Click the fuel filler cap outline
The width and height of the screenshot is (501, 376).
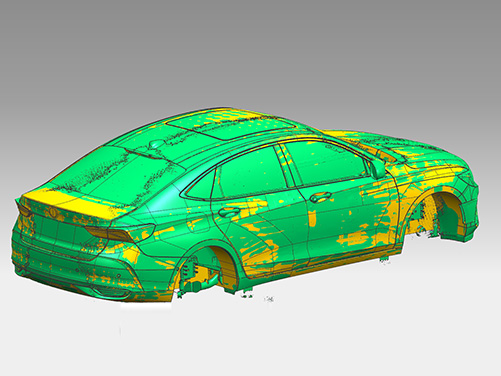point(197,222)
